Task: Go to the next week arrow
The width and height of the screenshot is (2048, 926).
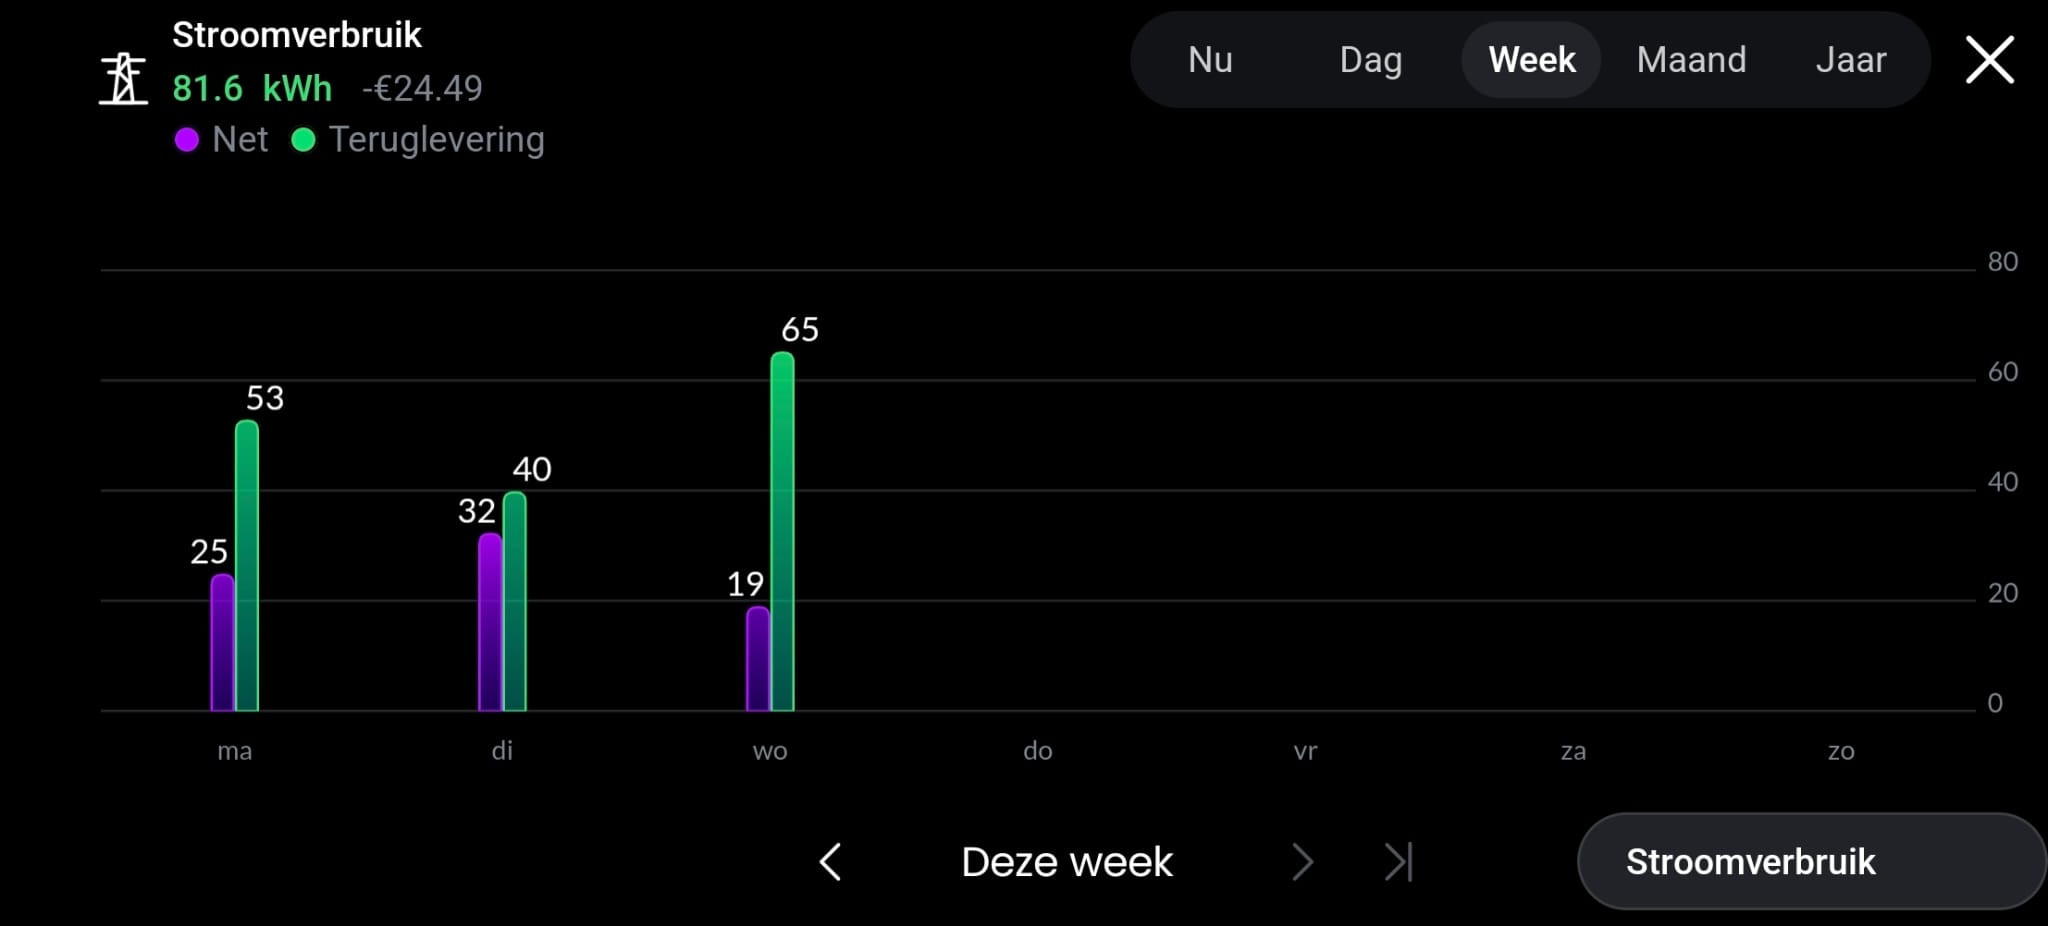Action: pos(1301,861)
